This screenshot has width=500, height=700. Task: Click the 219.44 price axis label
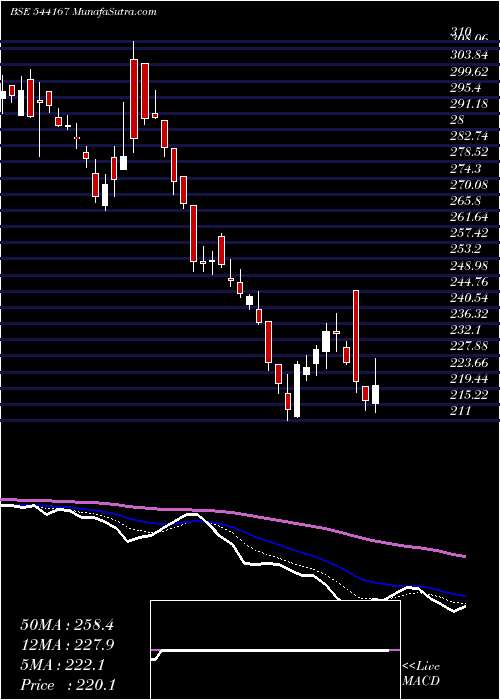pos(469,379)
